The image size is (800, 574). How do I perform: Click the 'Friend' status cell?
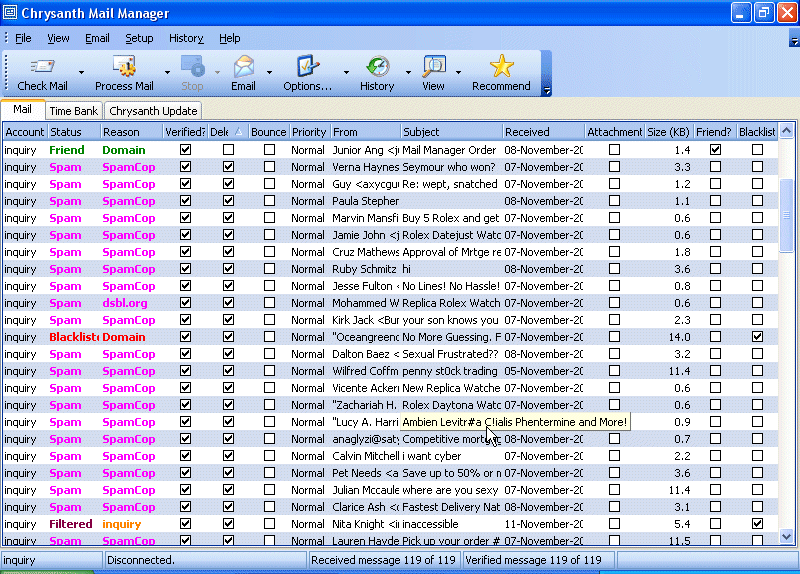click(74, 150)
